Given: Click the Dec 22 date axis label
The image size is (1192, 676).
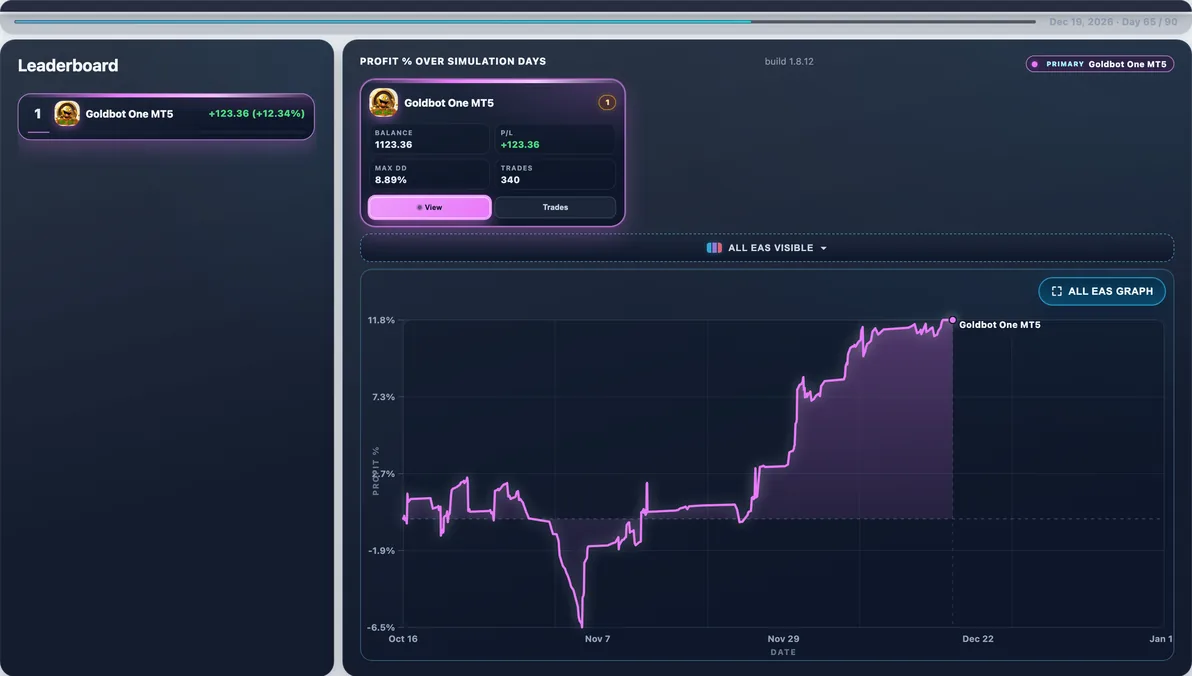Looking at the screenshot, I should (x=978, y=639).
